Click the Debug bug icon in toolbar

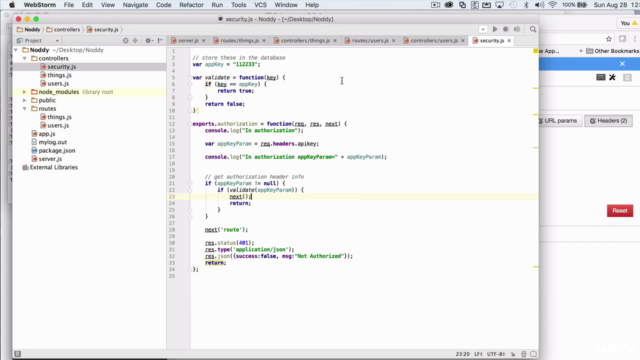pos(506,29)
